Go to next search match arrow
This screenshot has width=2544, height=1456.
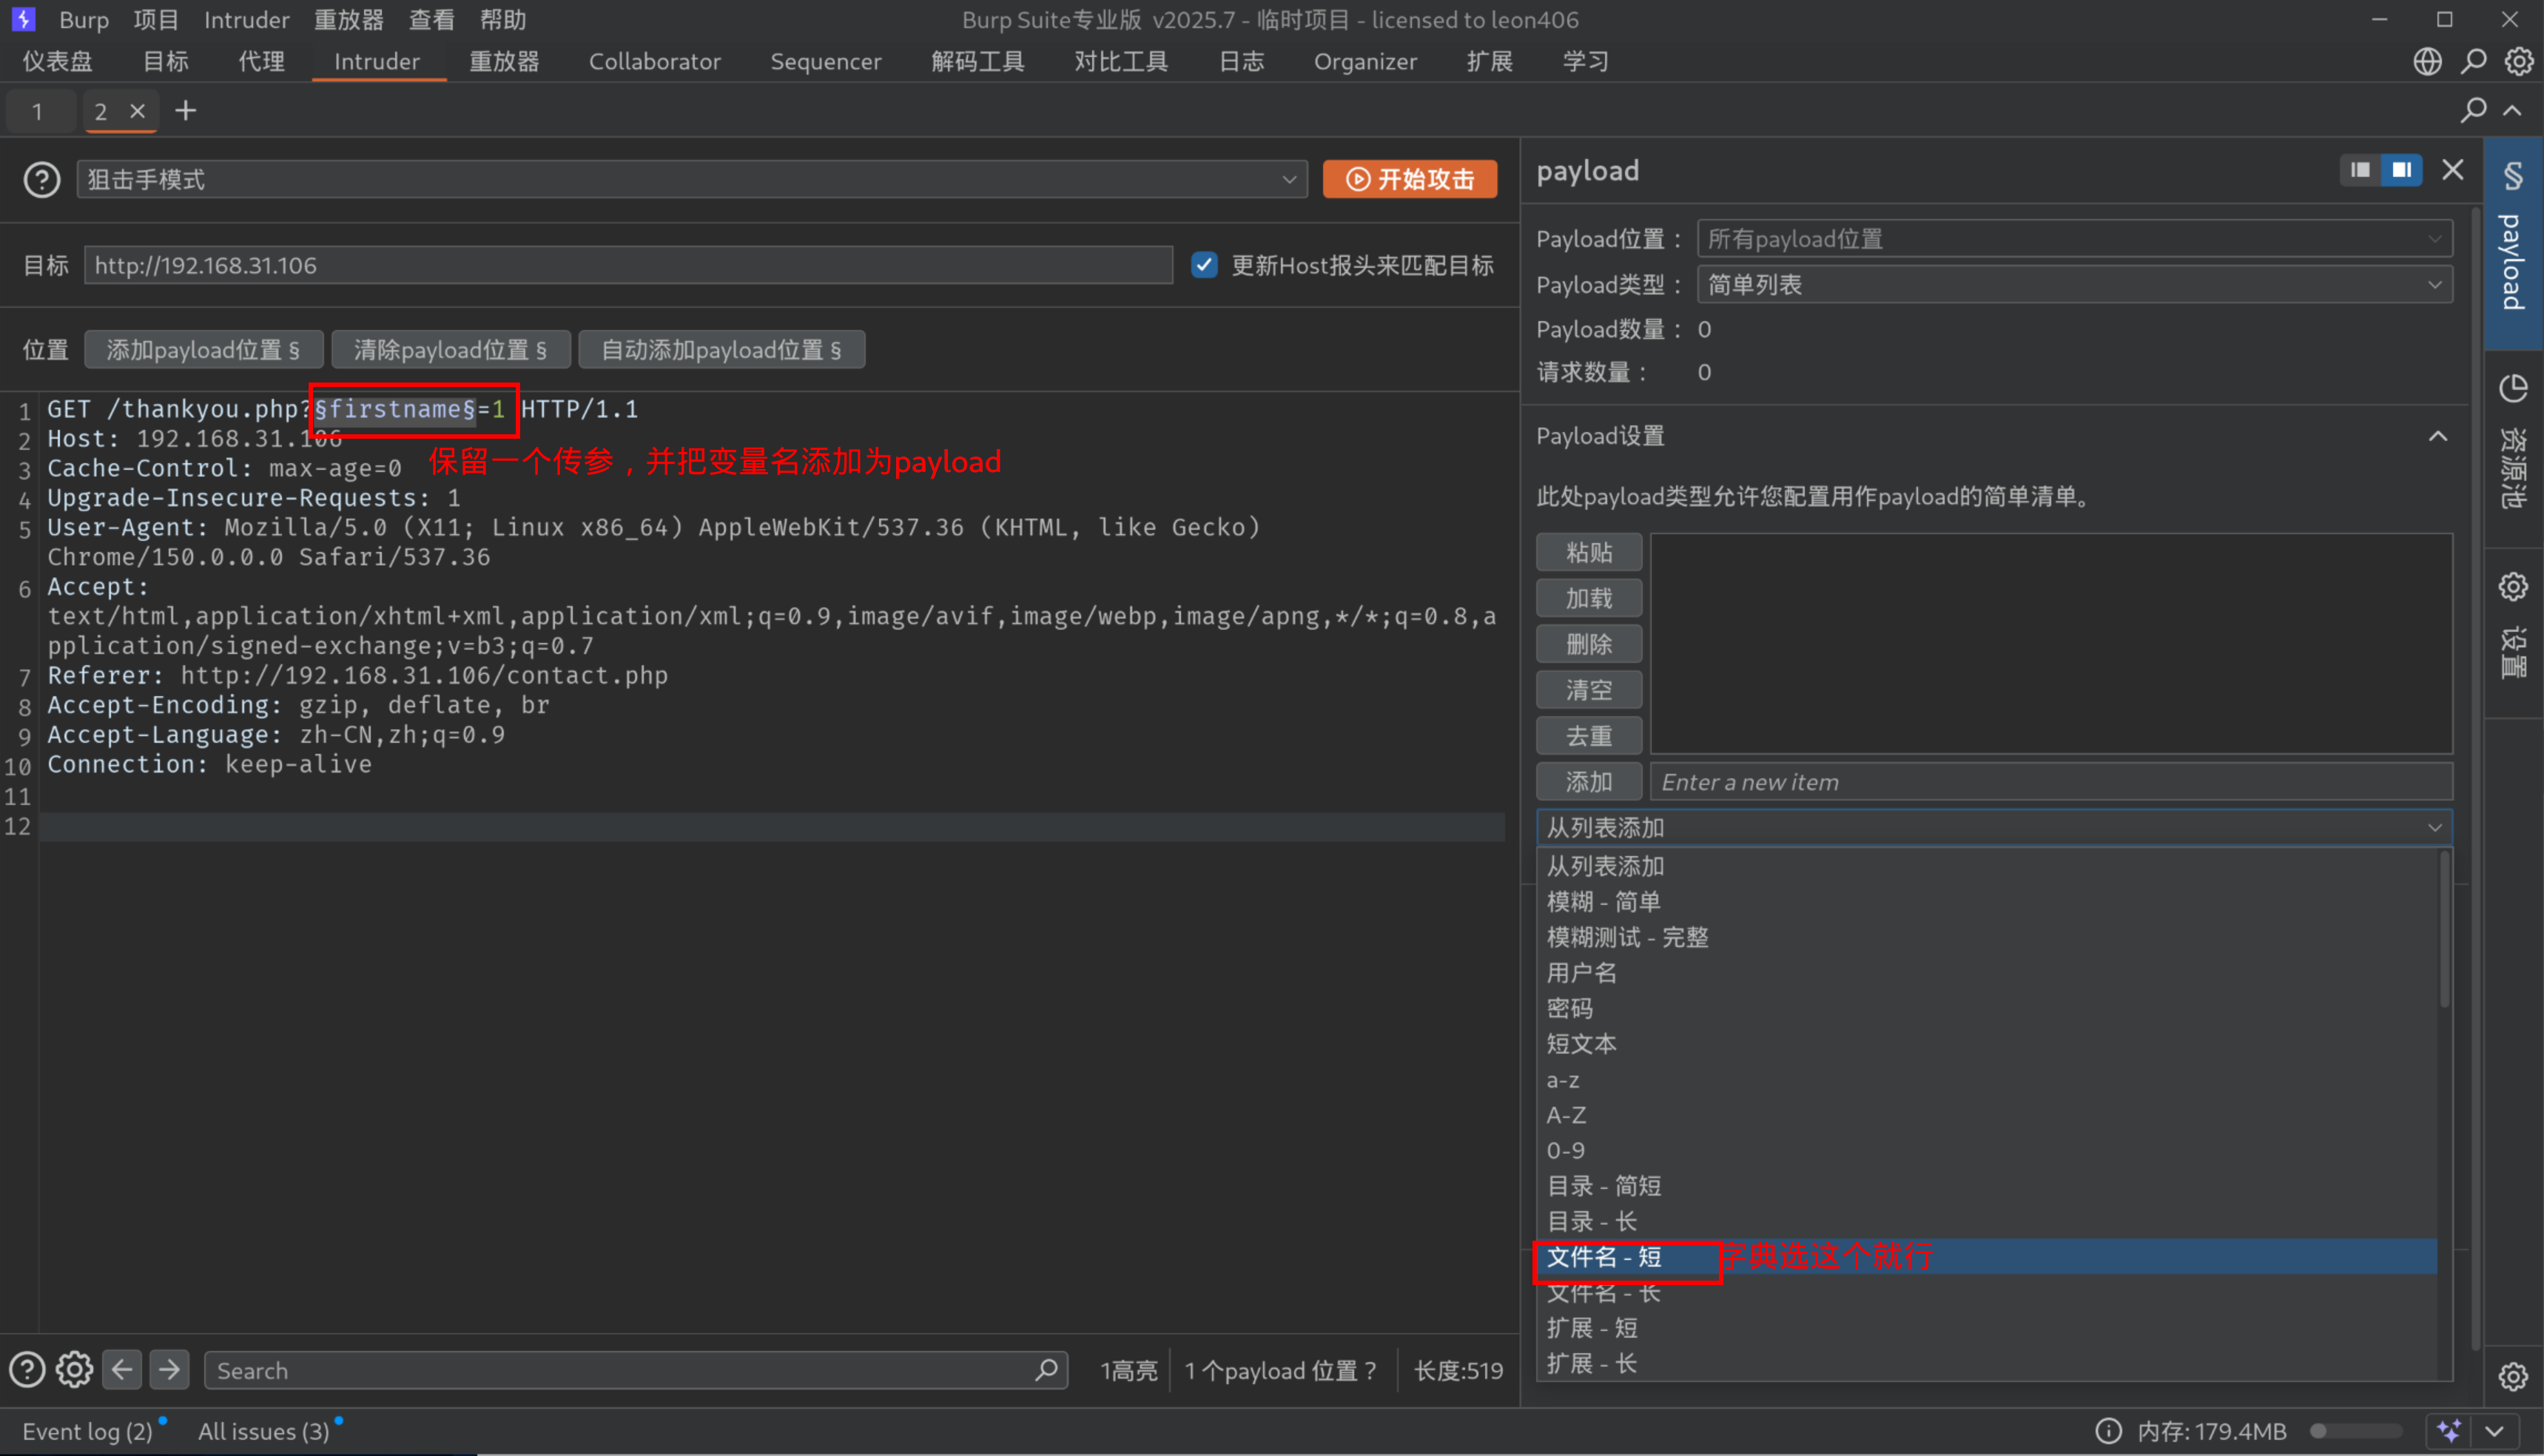pos(169,1369)
